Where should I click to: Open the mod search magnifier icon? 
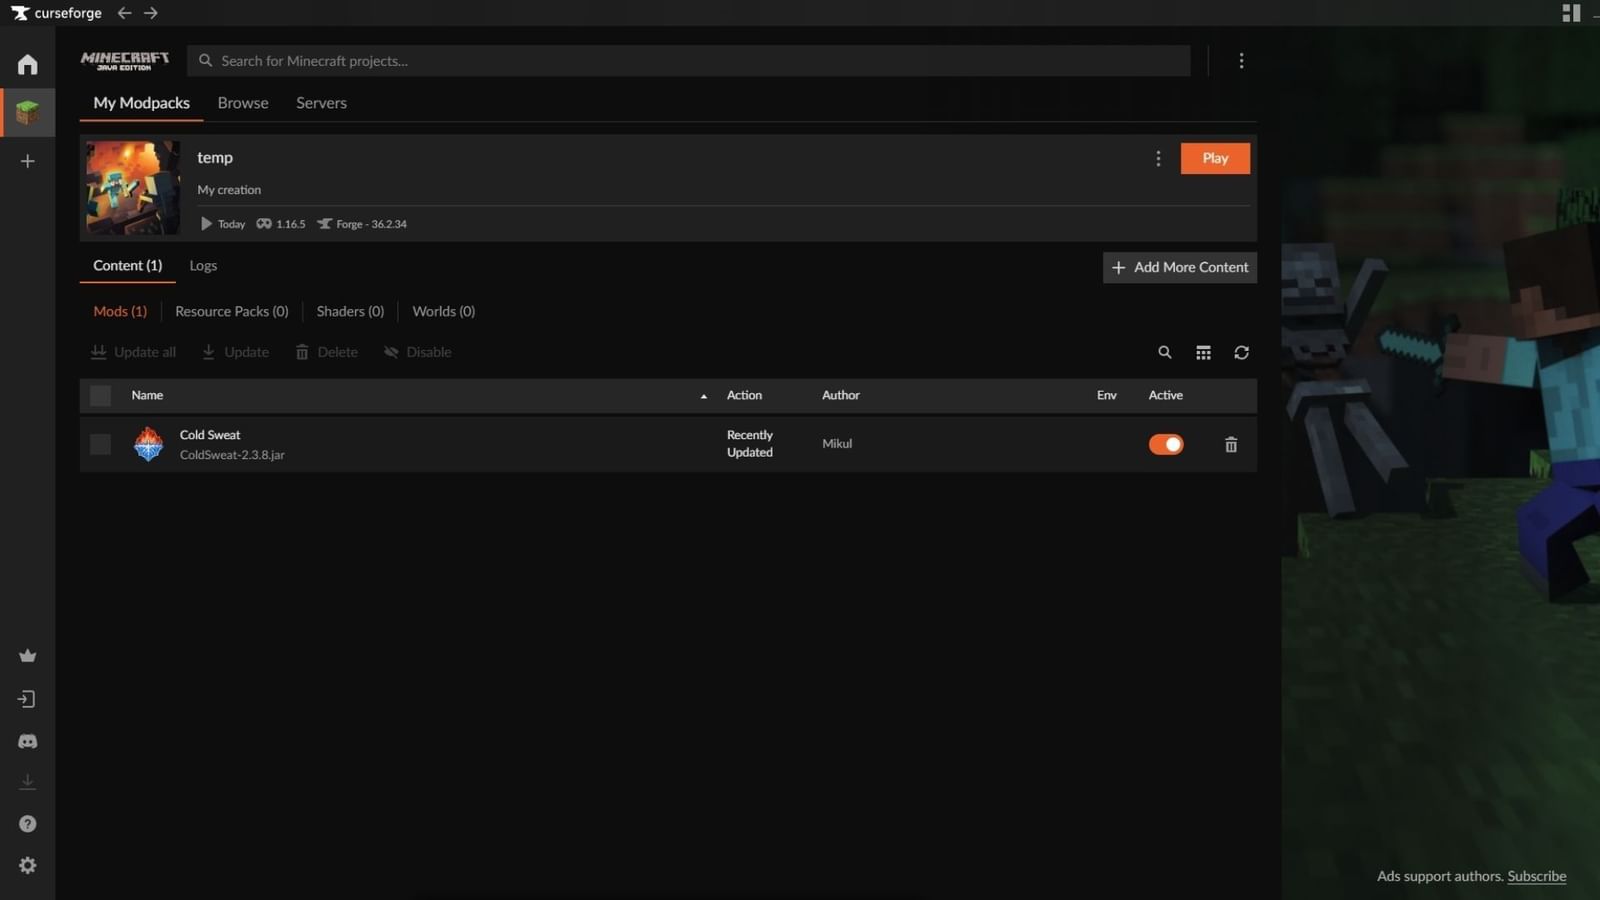click(1164, 353)
